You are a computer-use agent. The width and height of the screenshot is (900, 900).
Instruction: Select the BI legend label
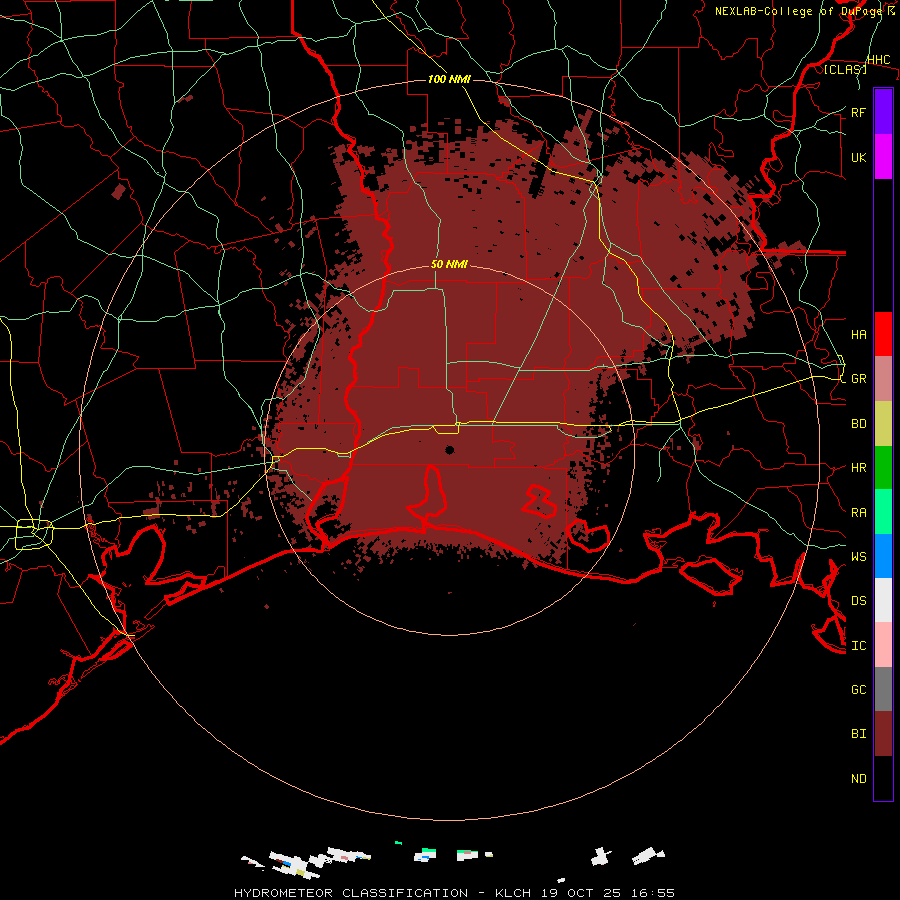point(858,734)
